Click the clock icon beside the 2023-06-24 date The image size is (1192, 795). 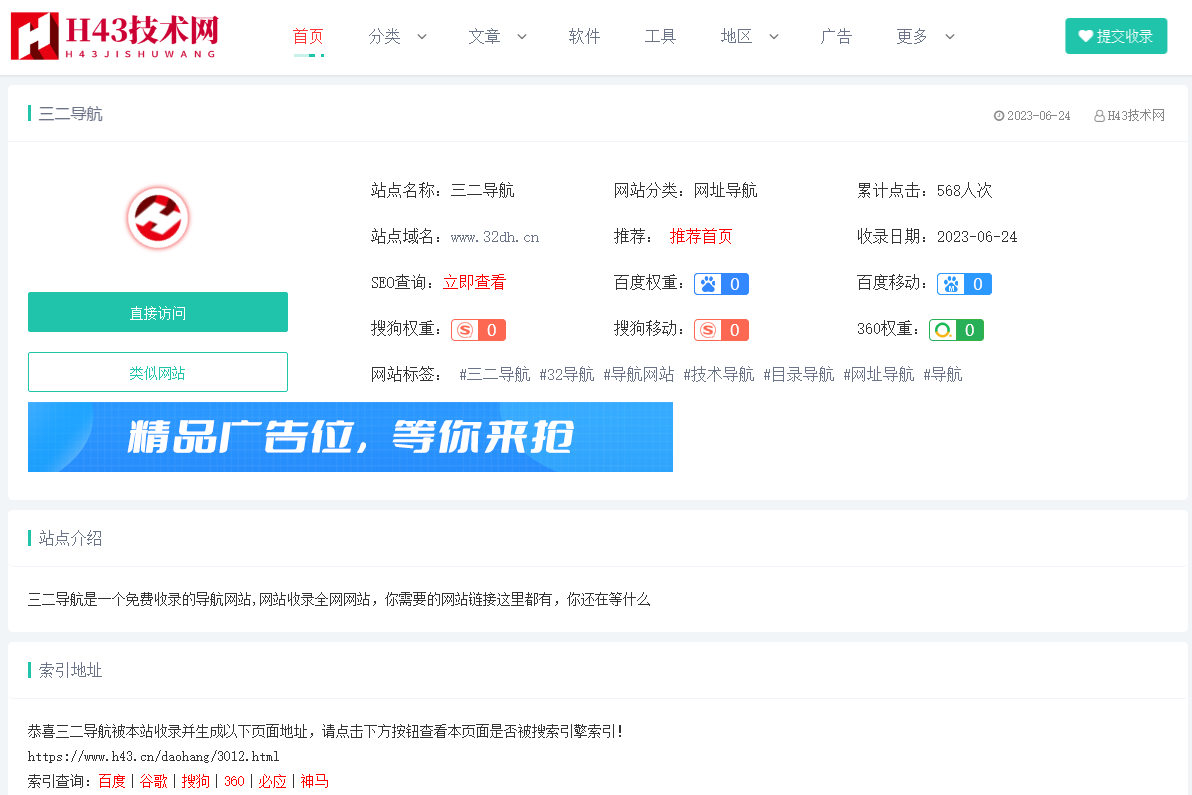[x=998, y=116]
